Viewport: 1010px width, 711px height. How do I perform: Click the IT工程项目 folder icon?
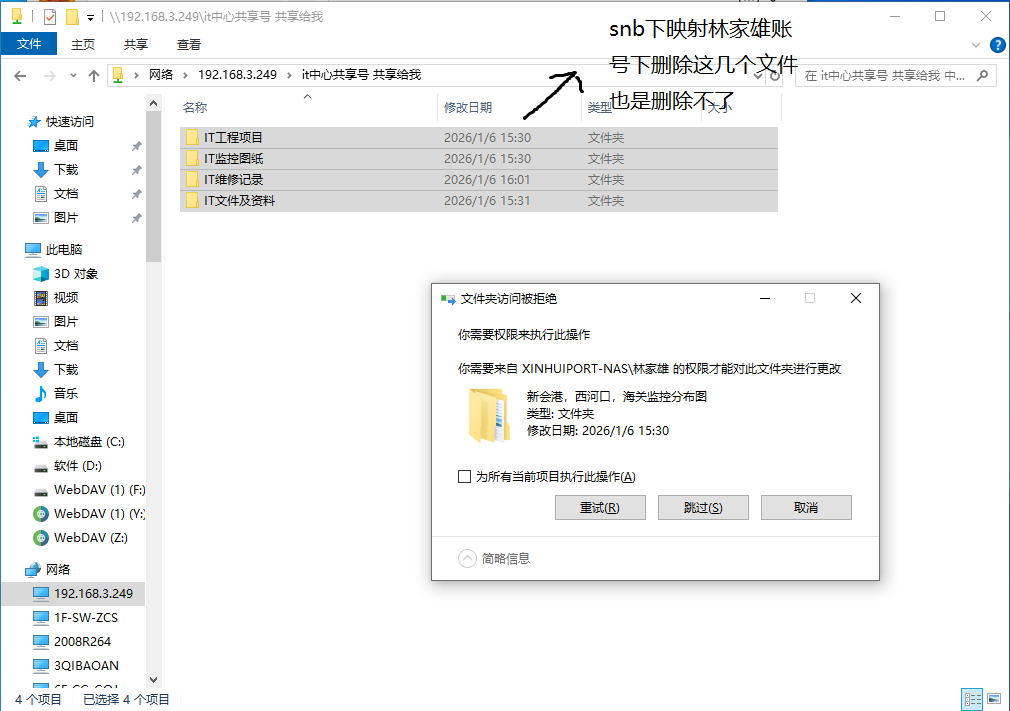tap(192, 138)
